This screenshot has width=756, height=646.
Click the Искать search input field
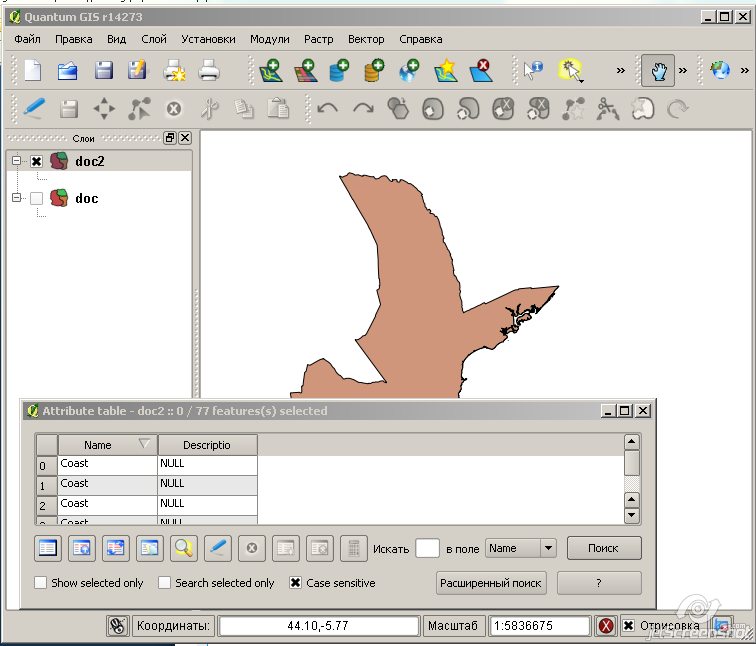tap(427, 549)
